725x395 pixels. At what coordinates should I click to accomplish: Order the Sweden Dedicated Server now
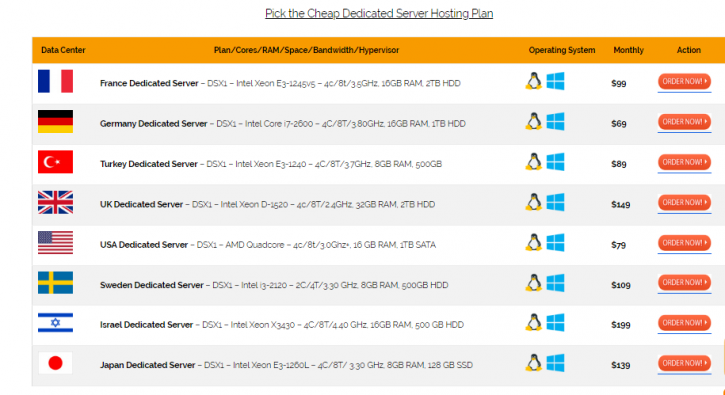point(684,282)
